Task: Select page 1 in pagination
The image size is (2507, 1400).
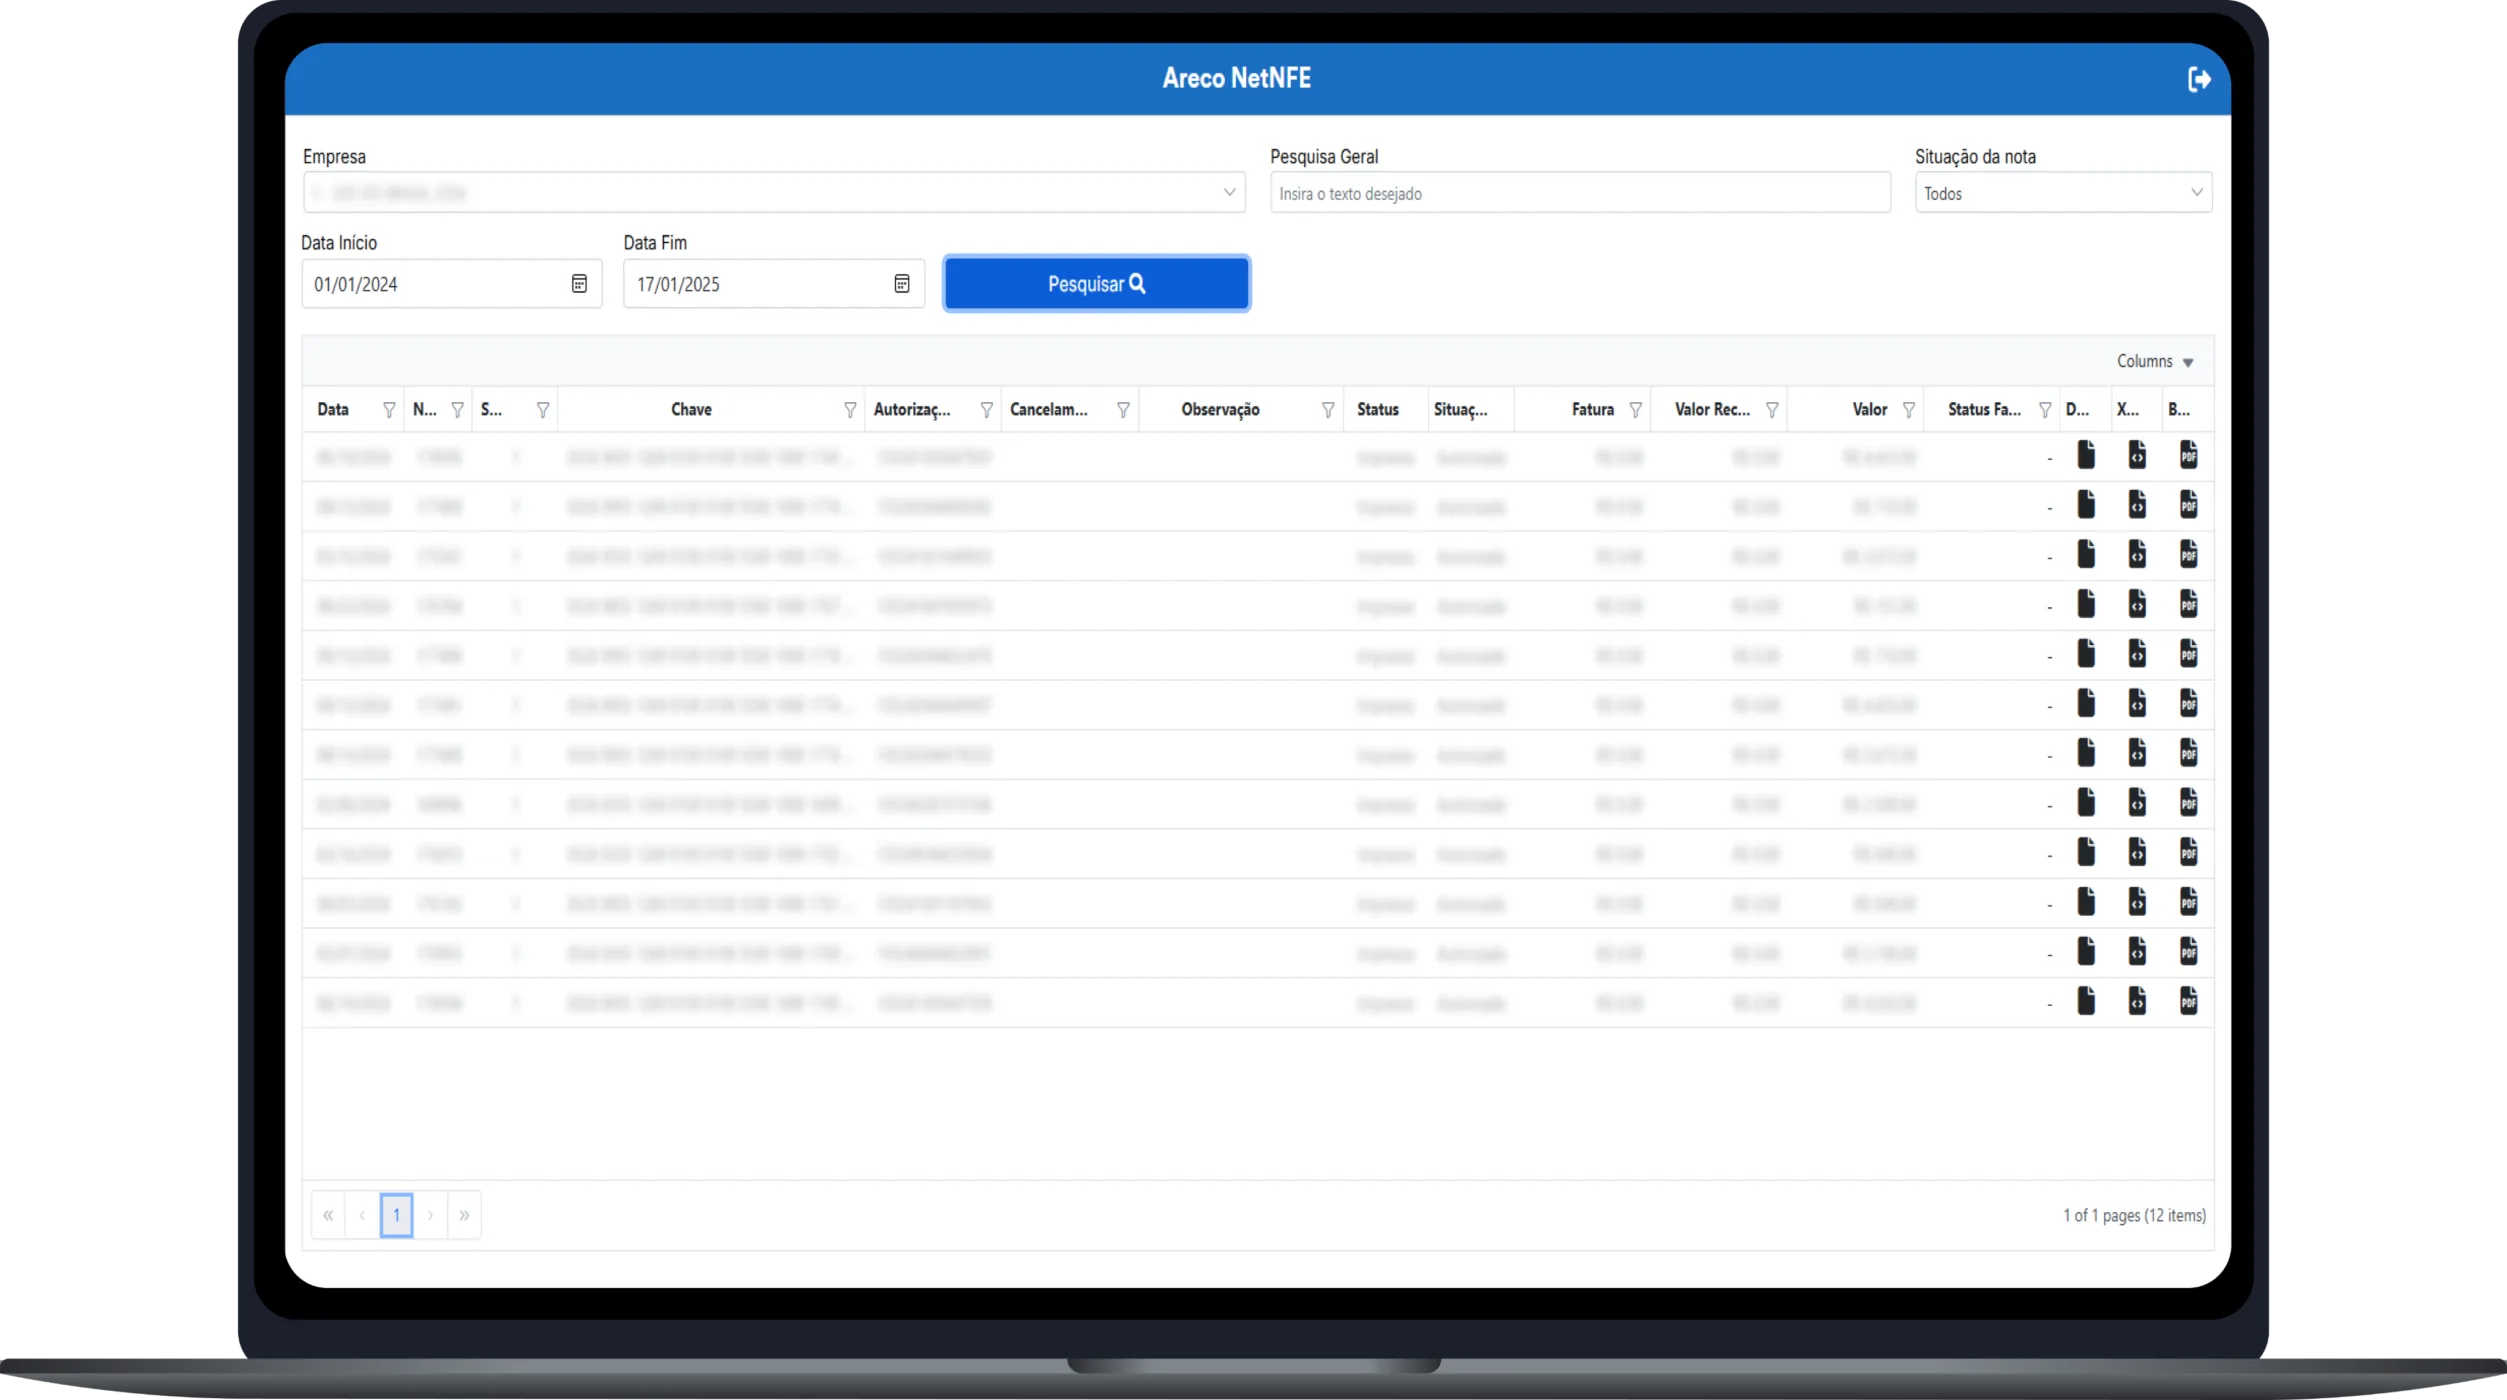Action: [396, 1215]
